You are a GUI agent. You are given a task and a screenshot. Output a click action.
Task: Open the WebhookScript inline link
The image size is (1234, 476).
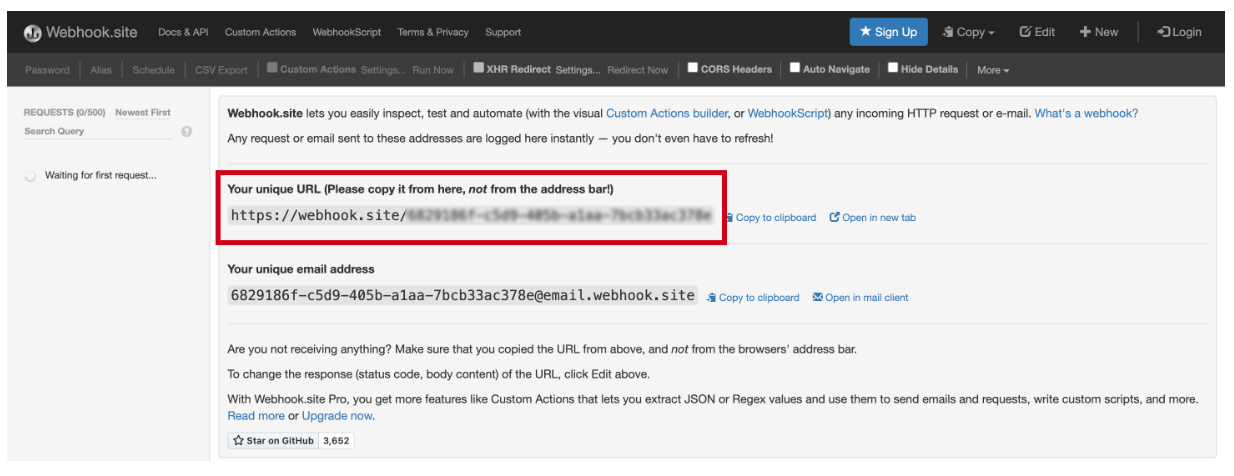(x=787, y=114)
